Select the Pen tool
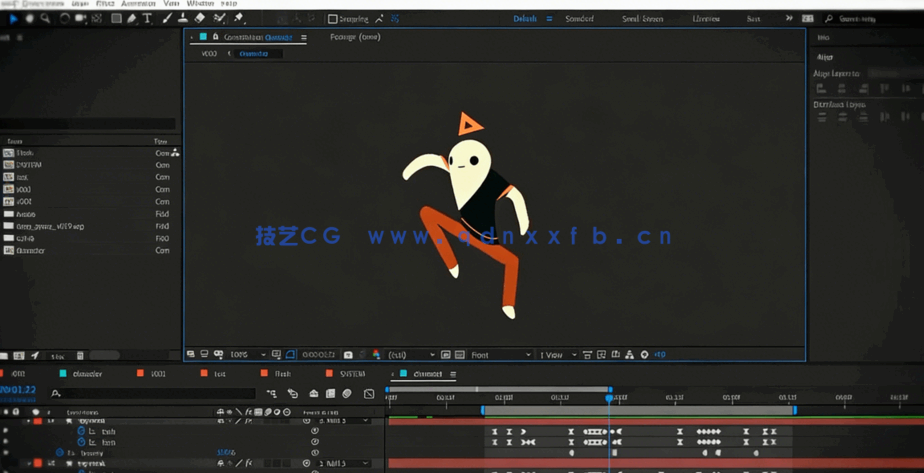The height and width of the screenshot is (473, 924). coord(131,18)
